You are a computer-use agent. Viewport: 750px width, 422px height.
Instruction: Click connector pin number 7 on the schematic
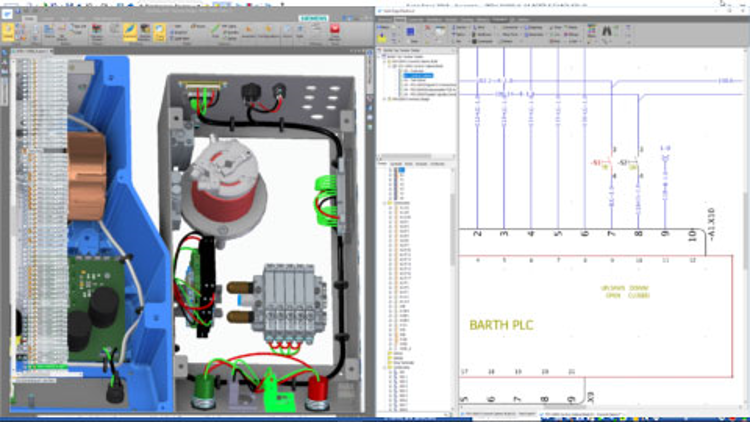[610, 233]
